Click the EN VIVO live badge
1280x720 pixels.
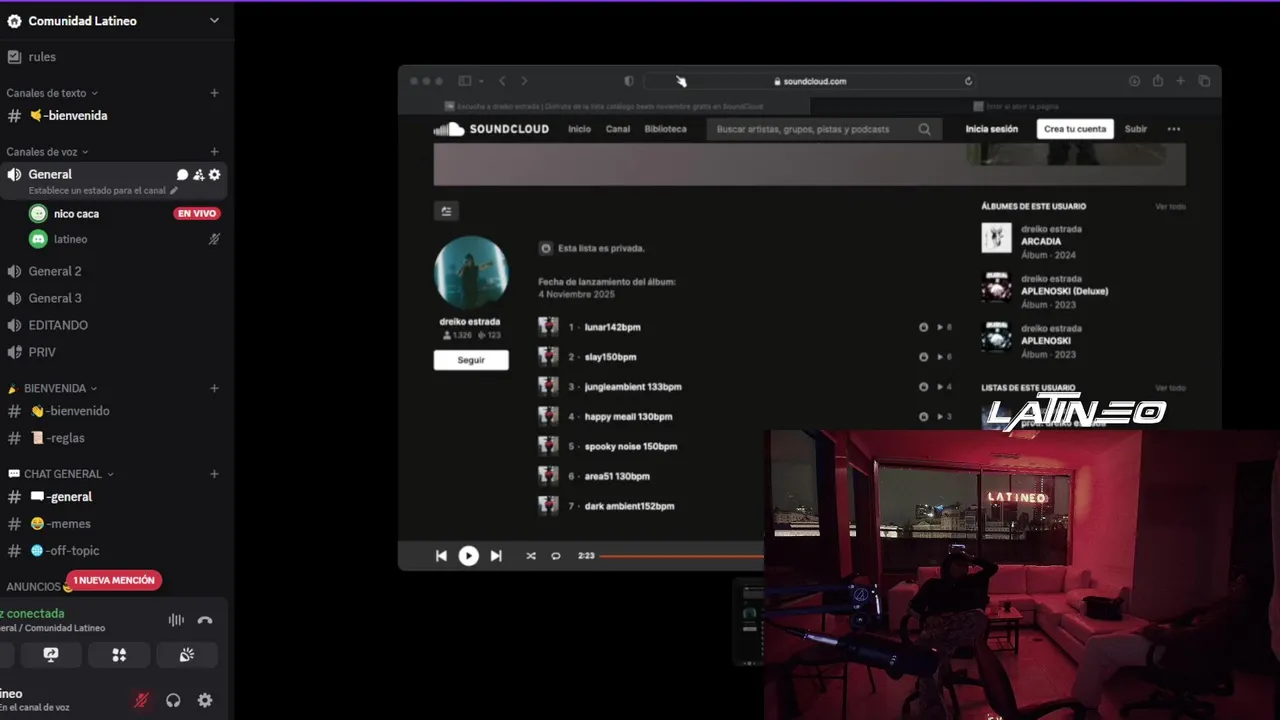197,213
